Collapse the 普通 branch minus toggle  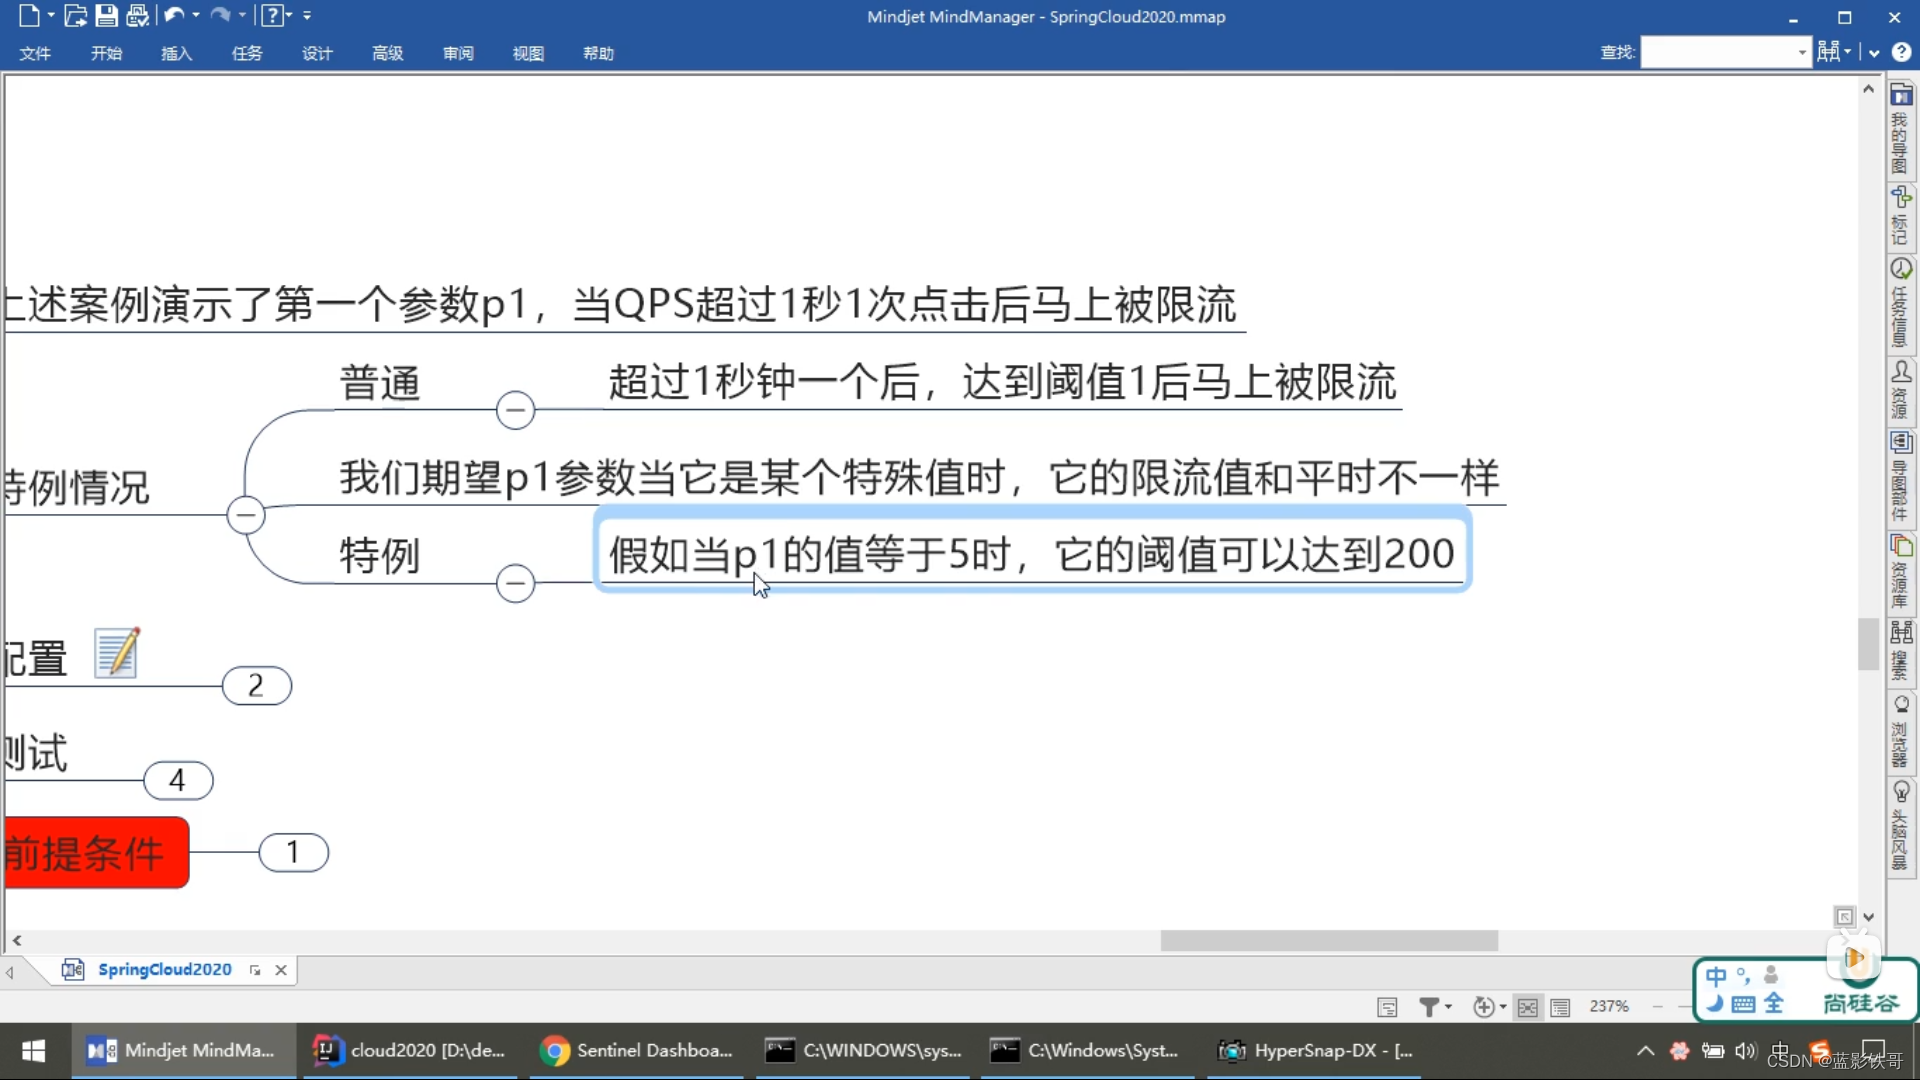[x=515, y=410]
